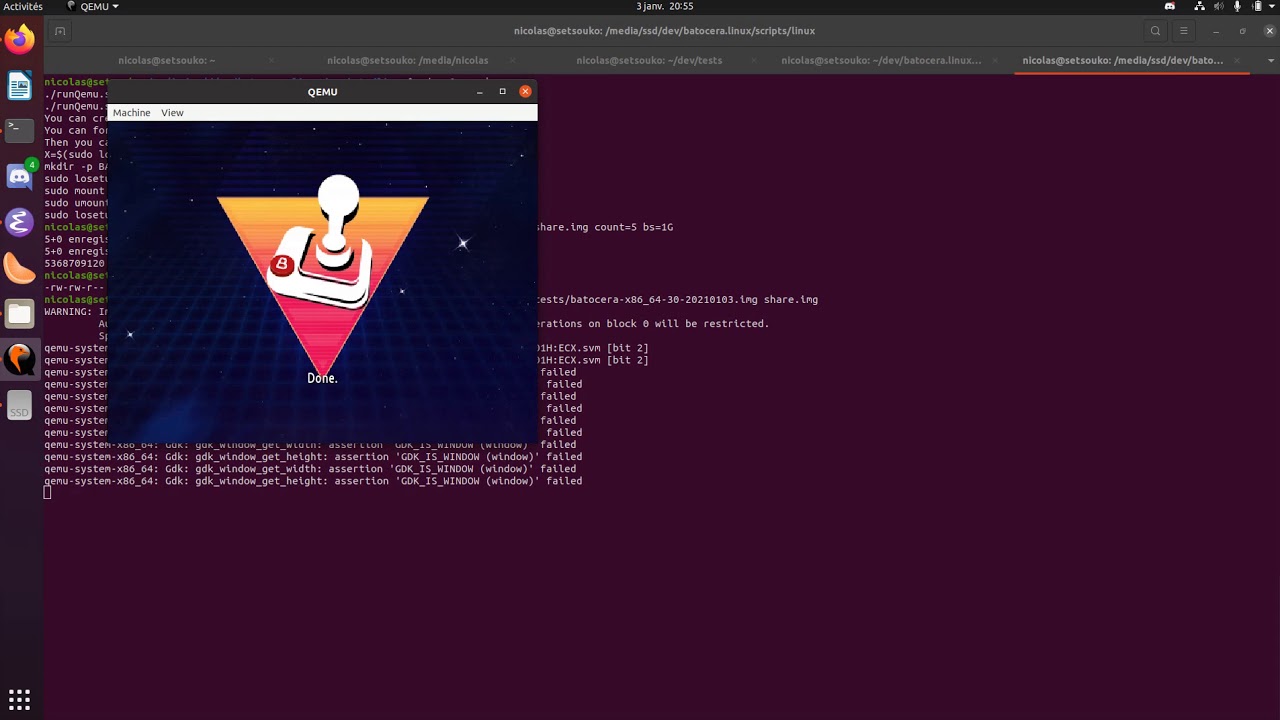Open Emacs from the dock
This screenshot has width=1280, height=720.
click(x=20, y=222)
